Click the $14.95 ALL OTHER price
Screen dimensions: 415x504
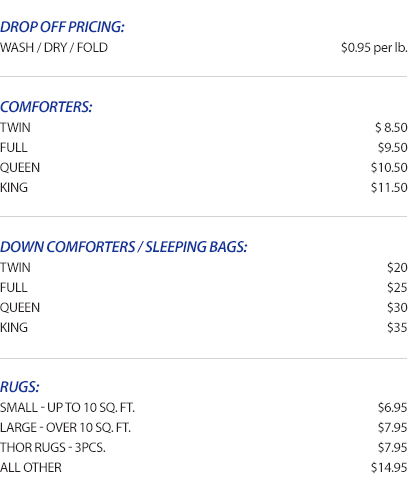coord(389,468)
